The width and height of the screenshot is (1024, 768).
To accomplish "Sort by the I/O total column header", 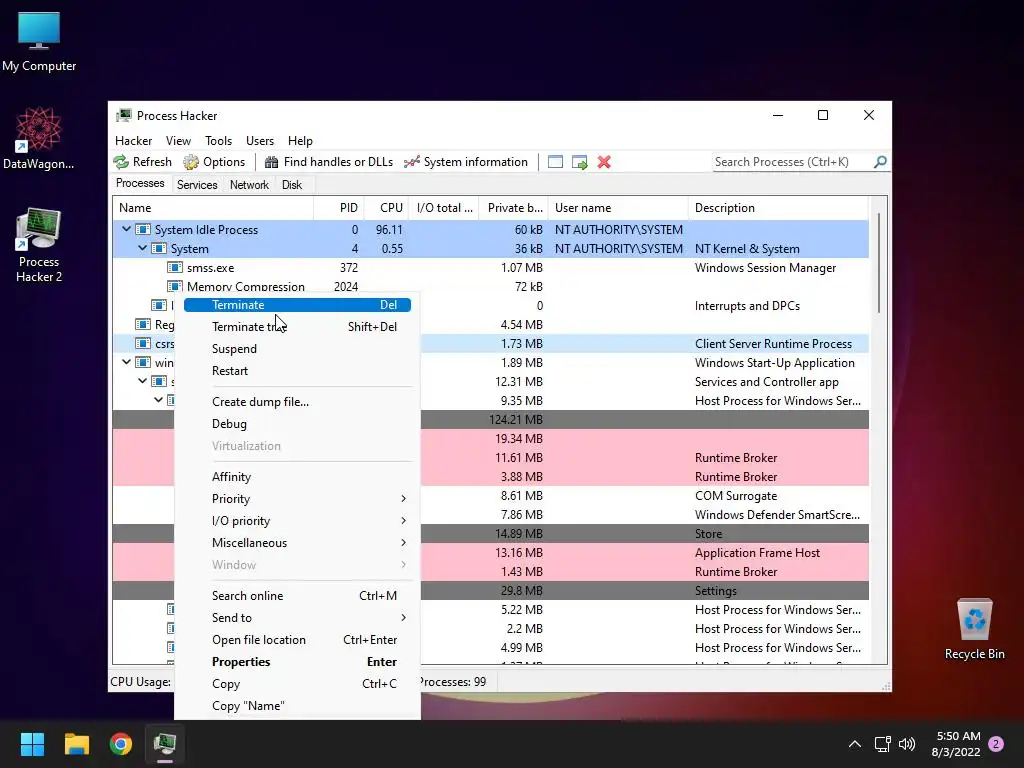I will [443, 208].
